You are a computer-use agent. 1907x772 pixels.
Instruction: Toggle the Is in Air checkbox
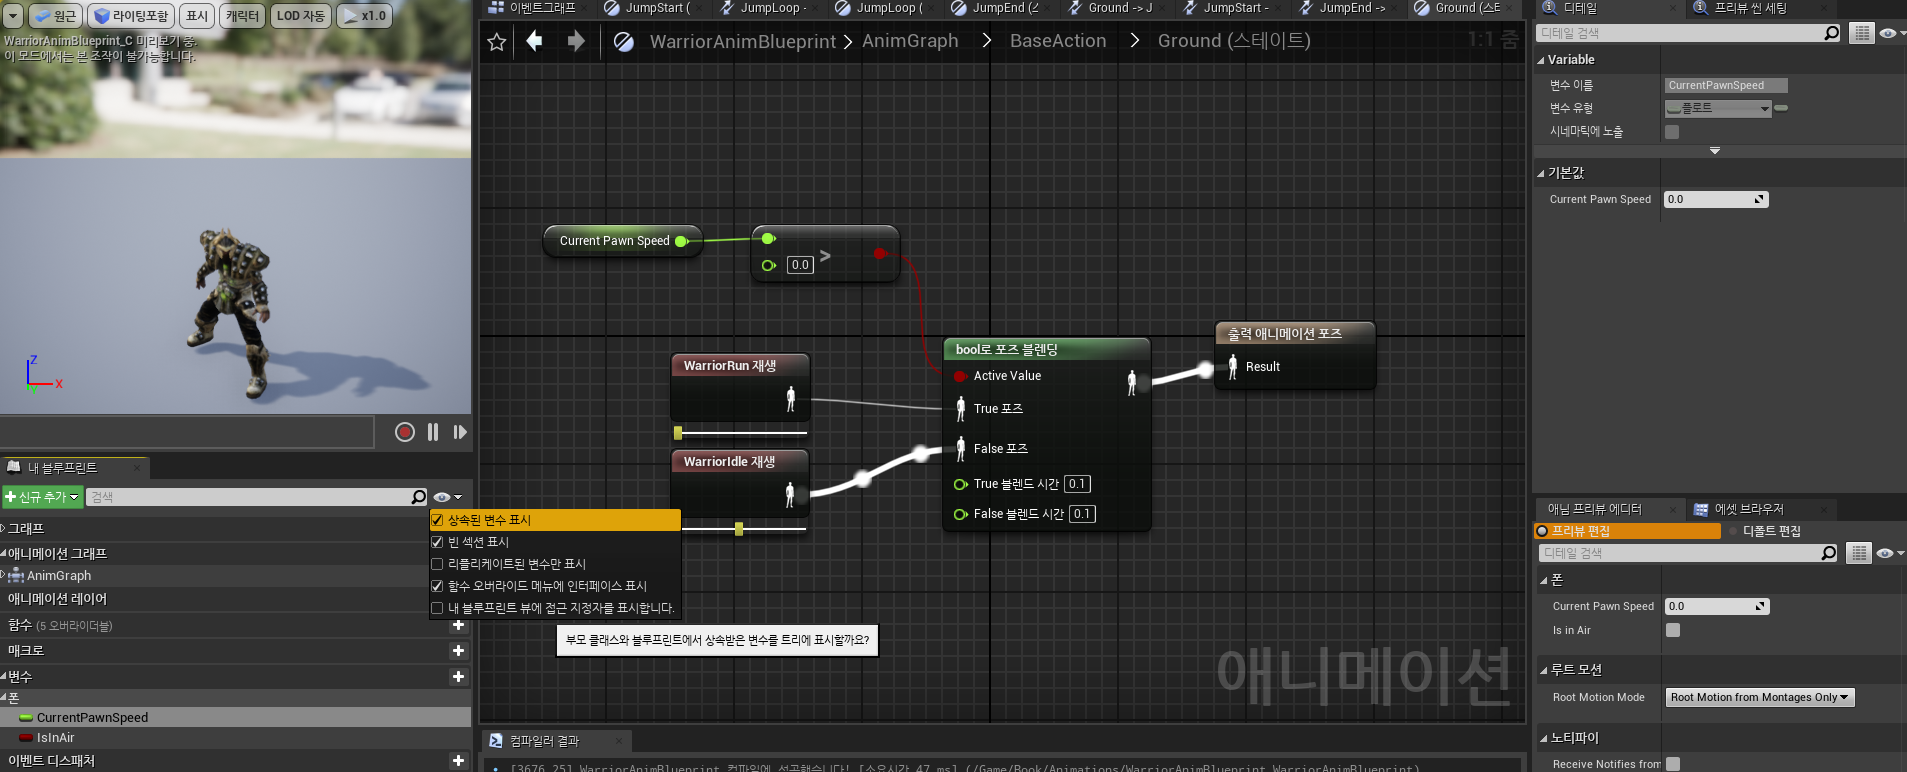coord(1673,630)
